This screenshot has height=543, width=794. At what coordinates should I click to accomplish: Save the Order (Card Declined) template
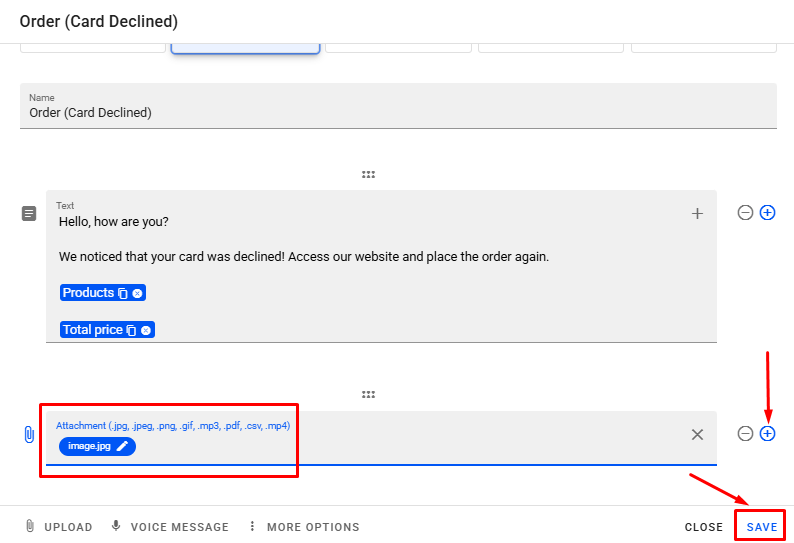761,527
